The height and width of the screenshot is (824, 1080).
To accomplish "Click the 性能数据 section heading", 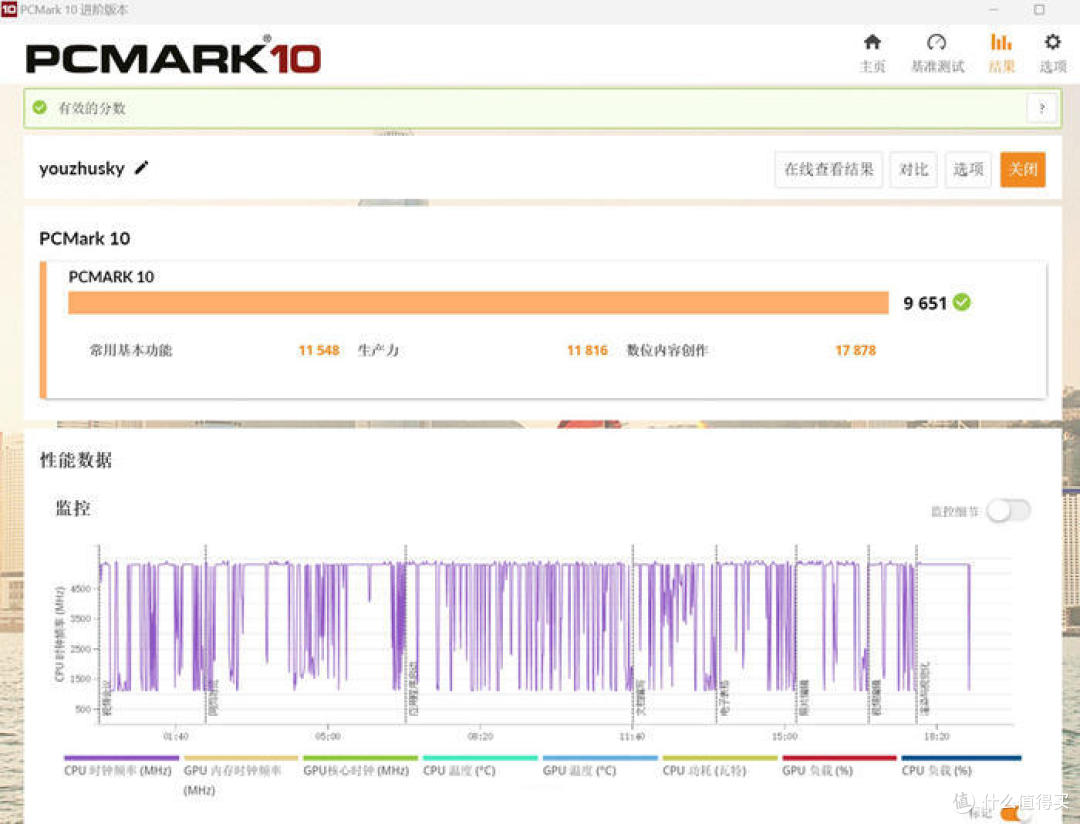I will (x=76, y=460).
